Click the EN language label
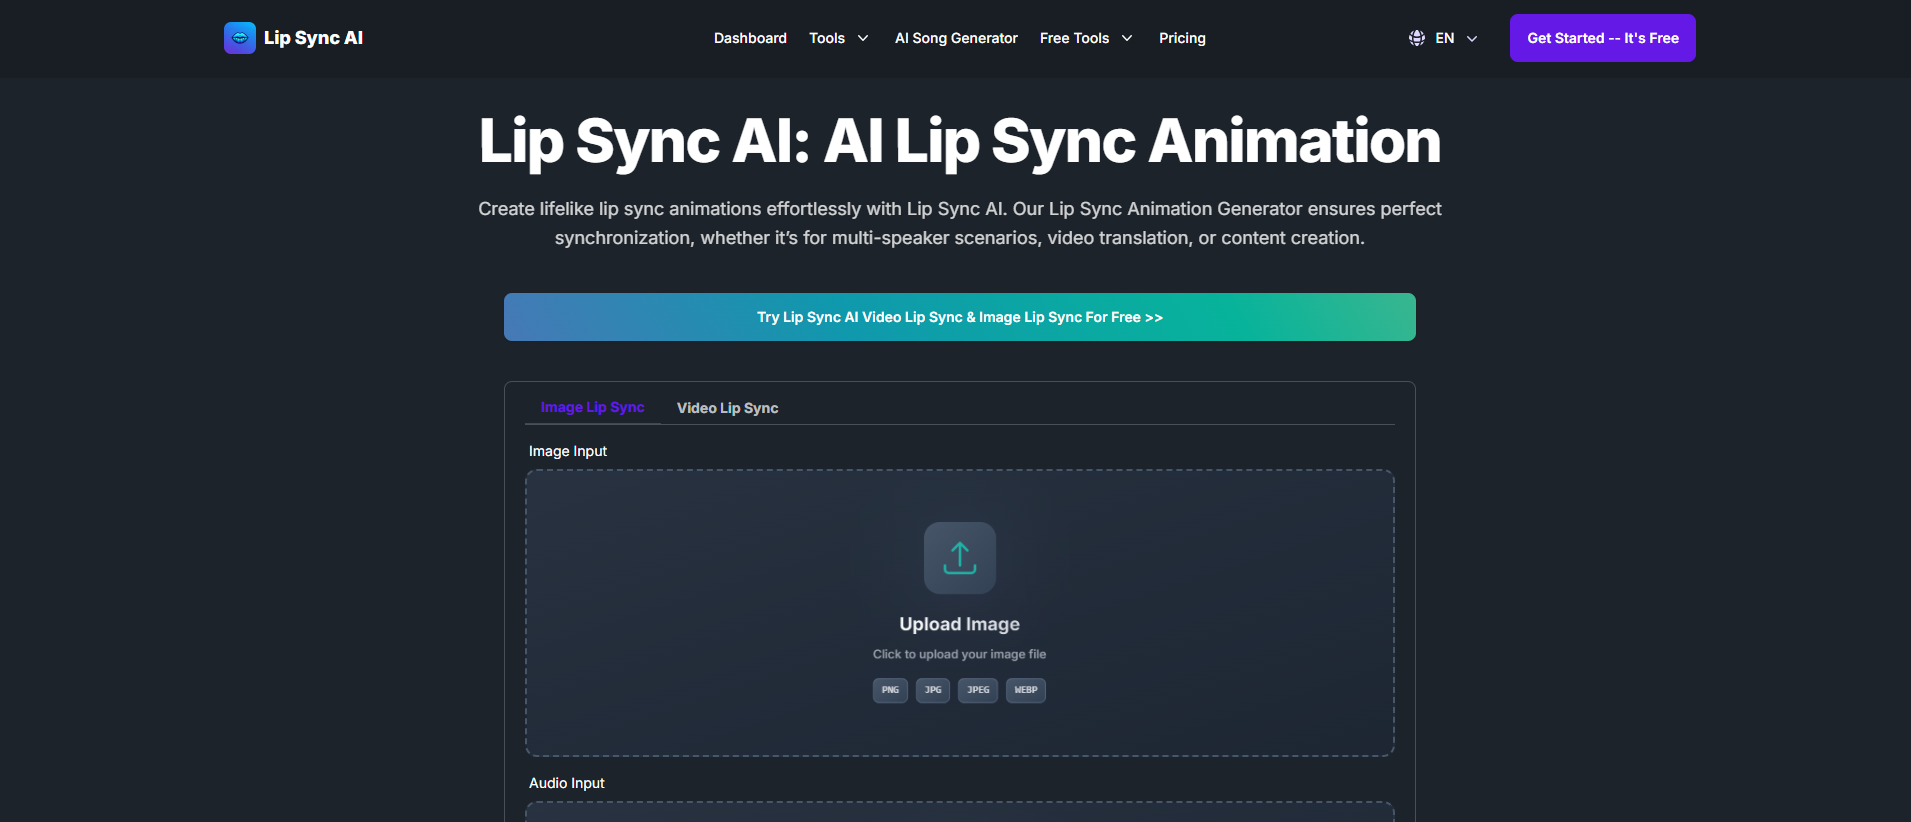 [x=1445, y=38]
